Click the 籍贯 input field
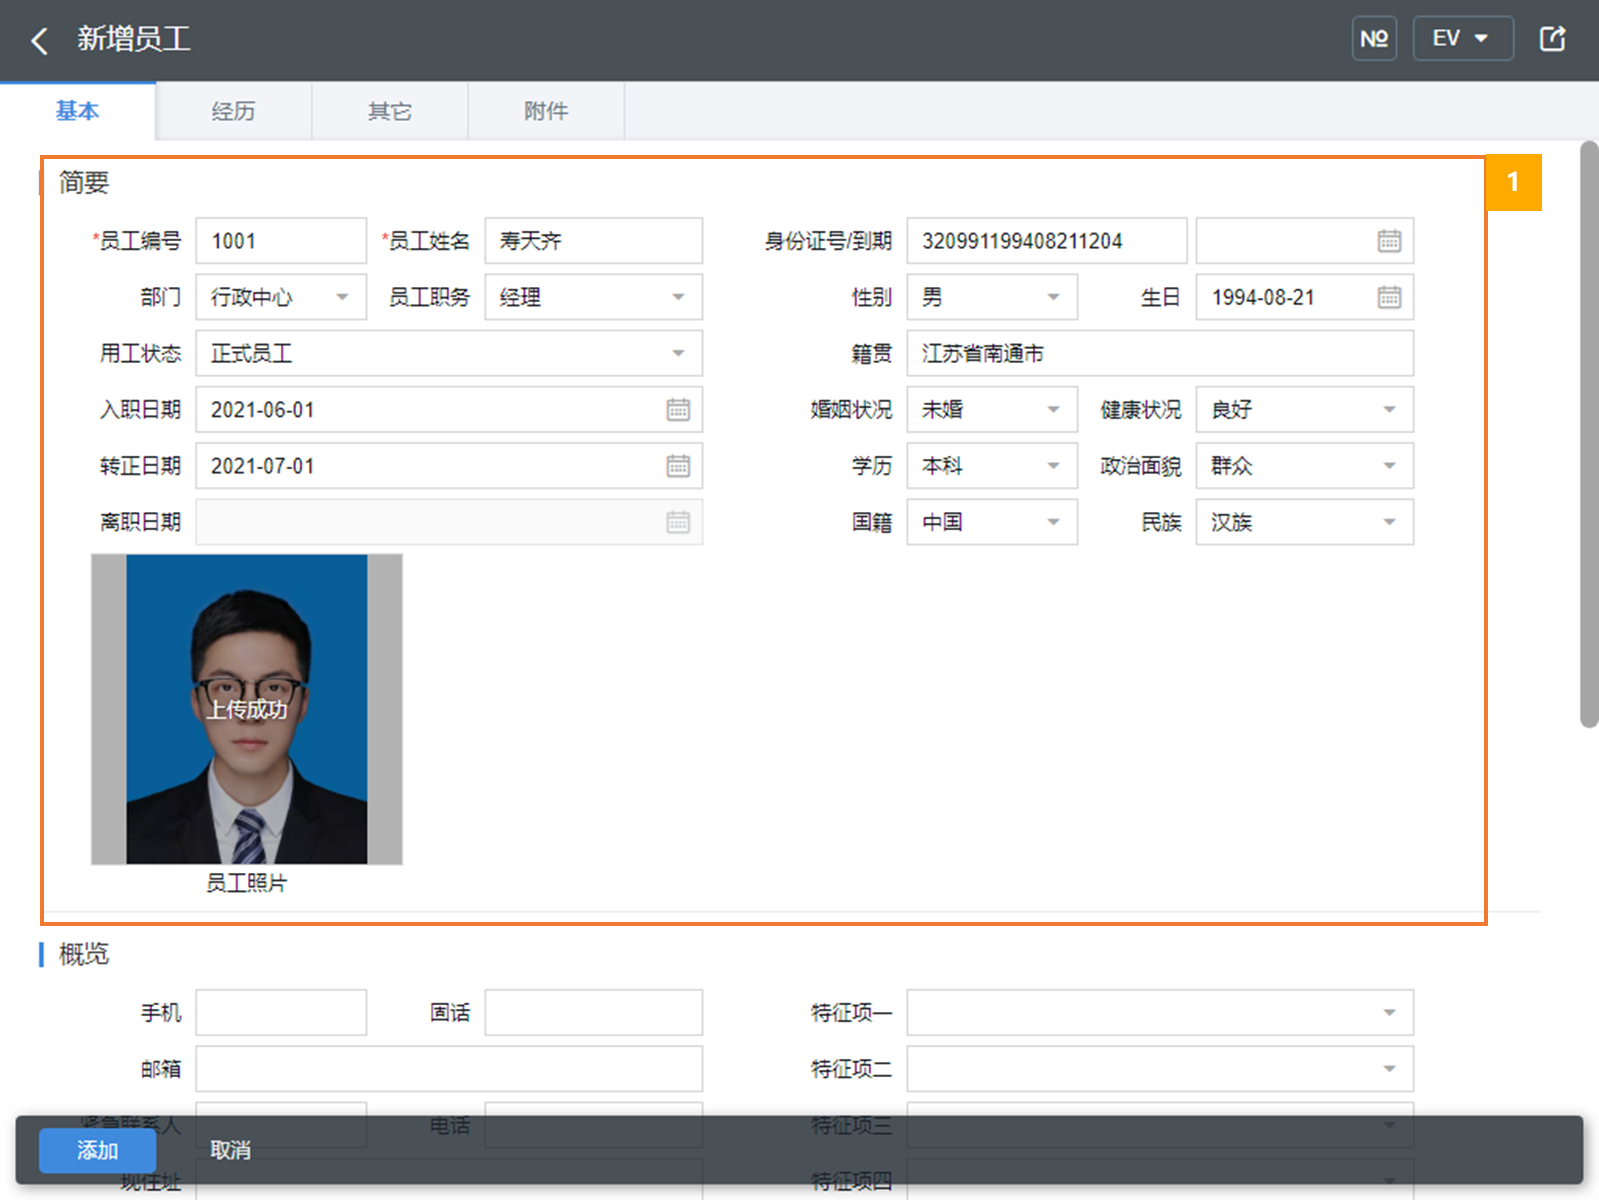1599x1200 pixels. pyautogui.click(x=1160, y=353)
